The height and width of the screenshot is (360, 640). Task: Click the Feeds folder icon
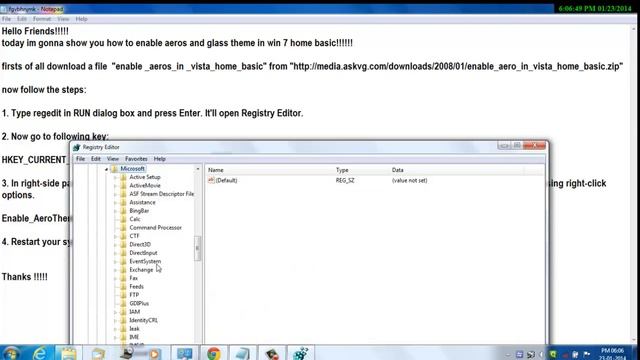(x=123, y=287)
